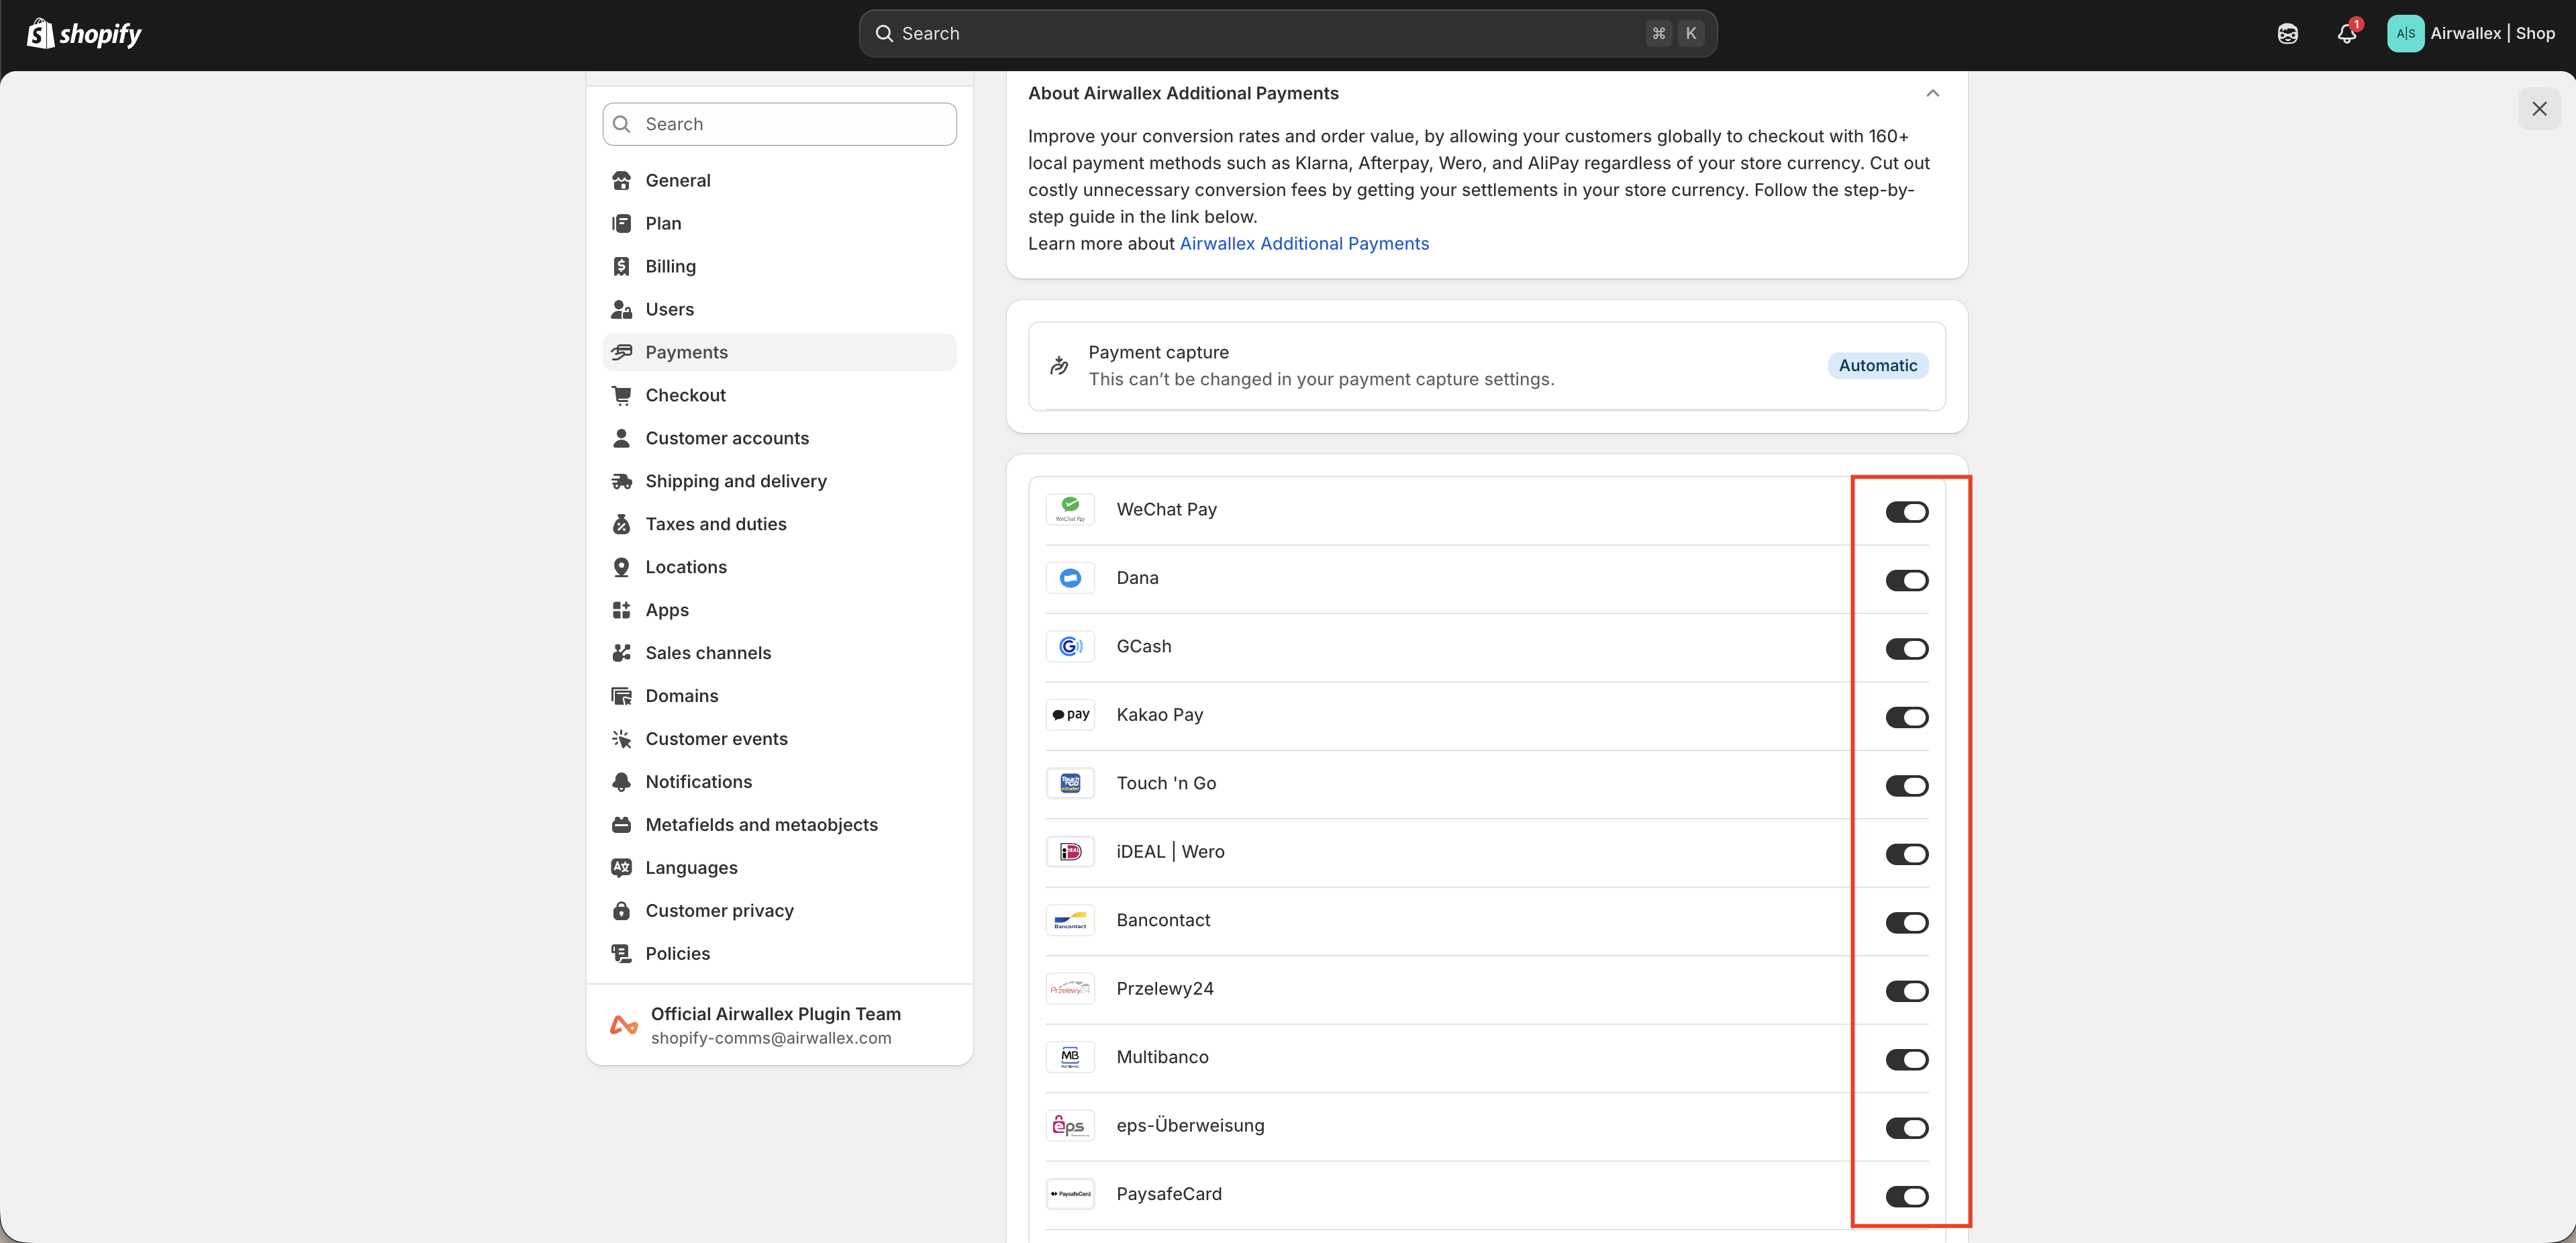The image size is (2576, 1243).
Task: Click the Locations pin icon
Action: point(621,568)
